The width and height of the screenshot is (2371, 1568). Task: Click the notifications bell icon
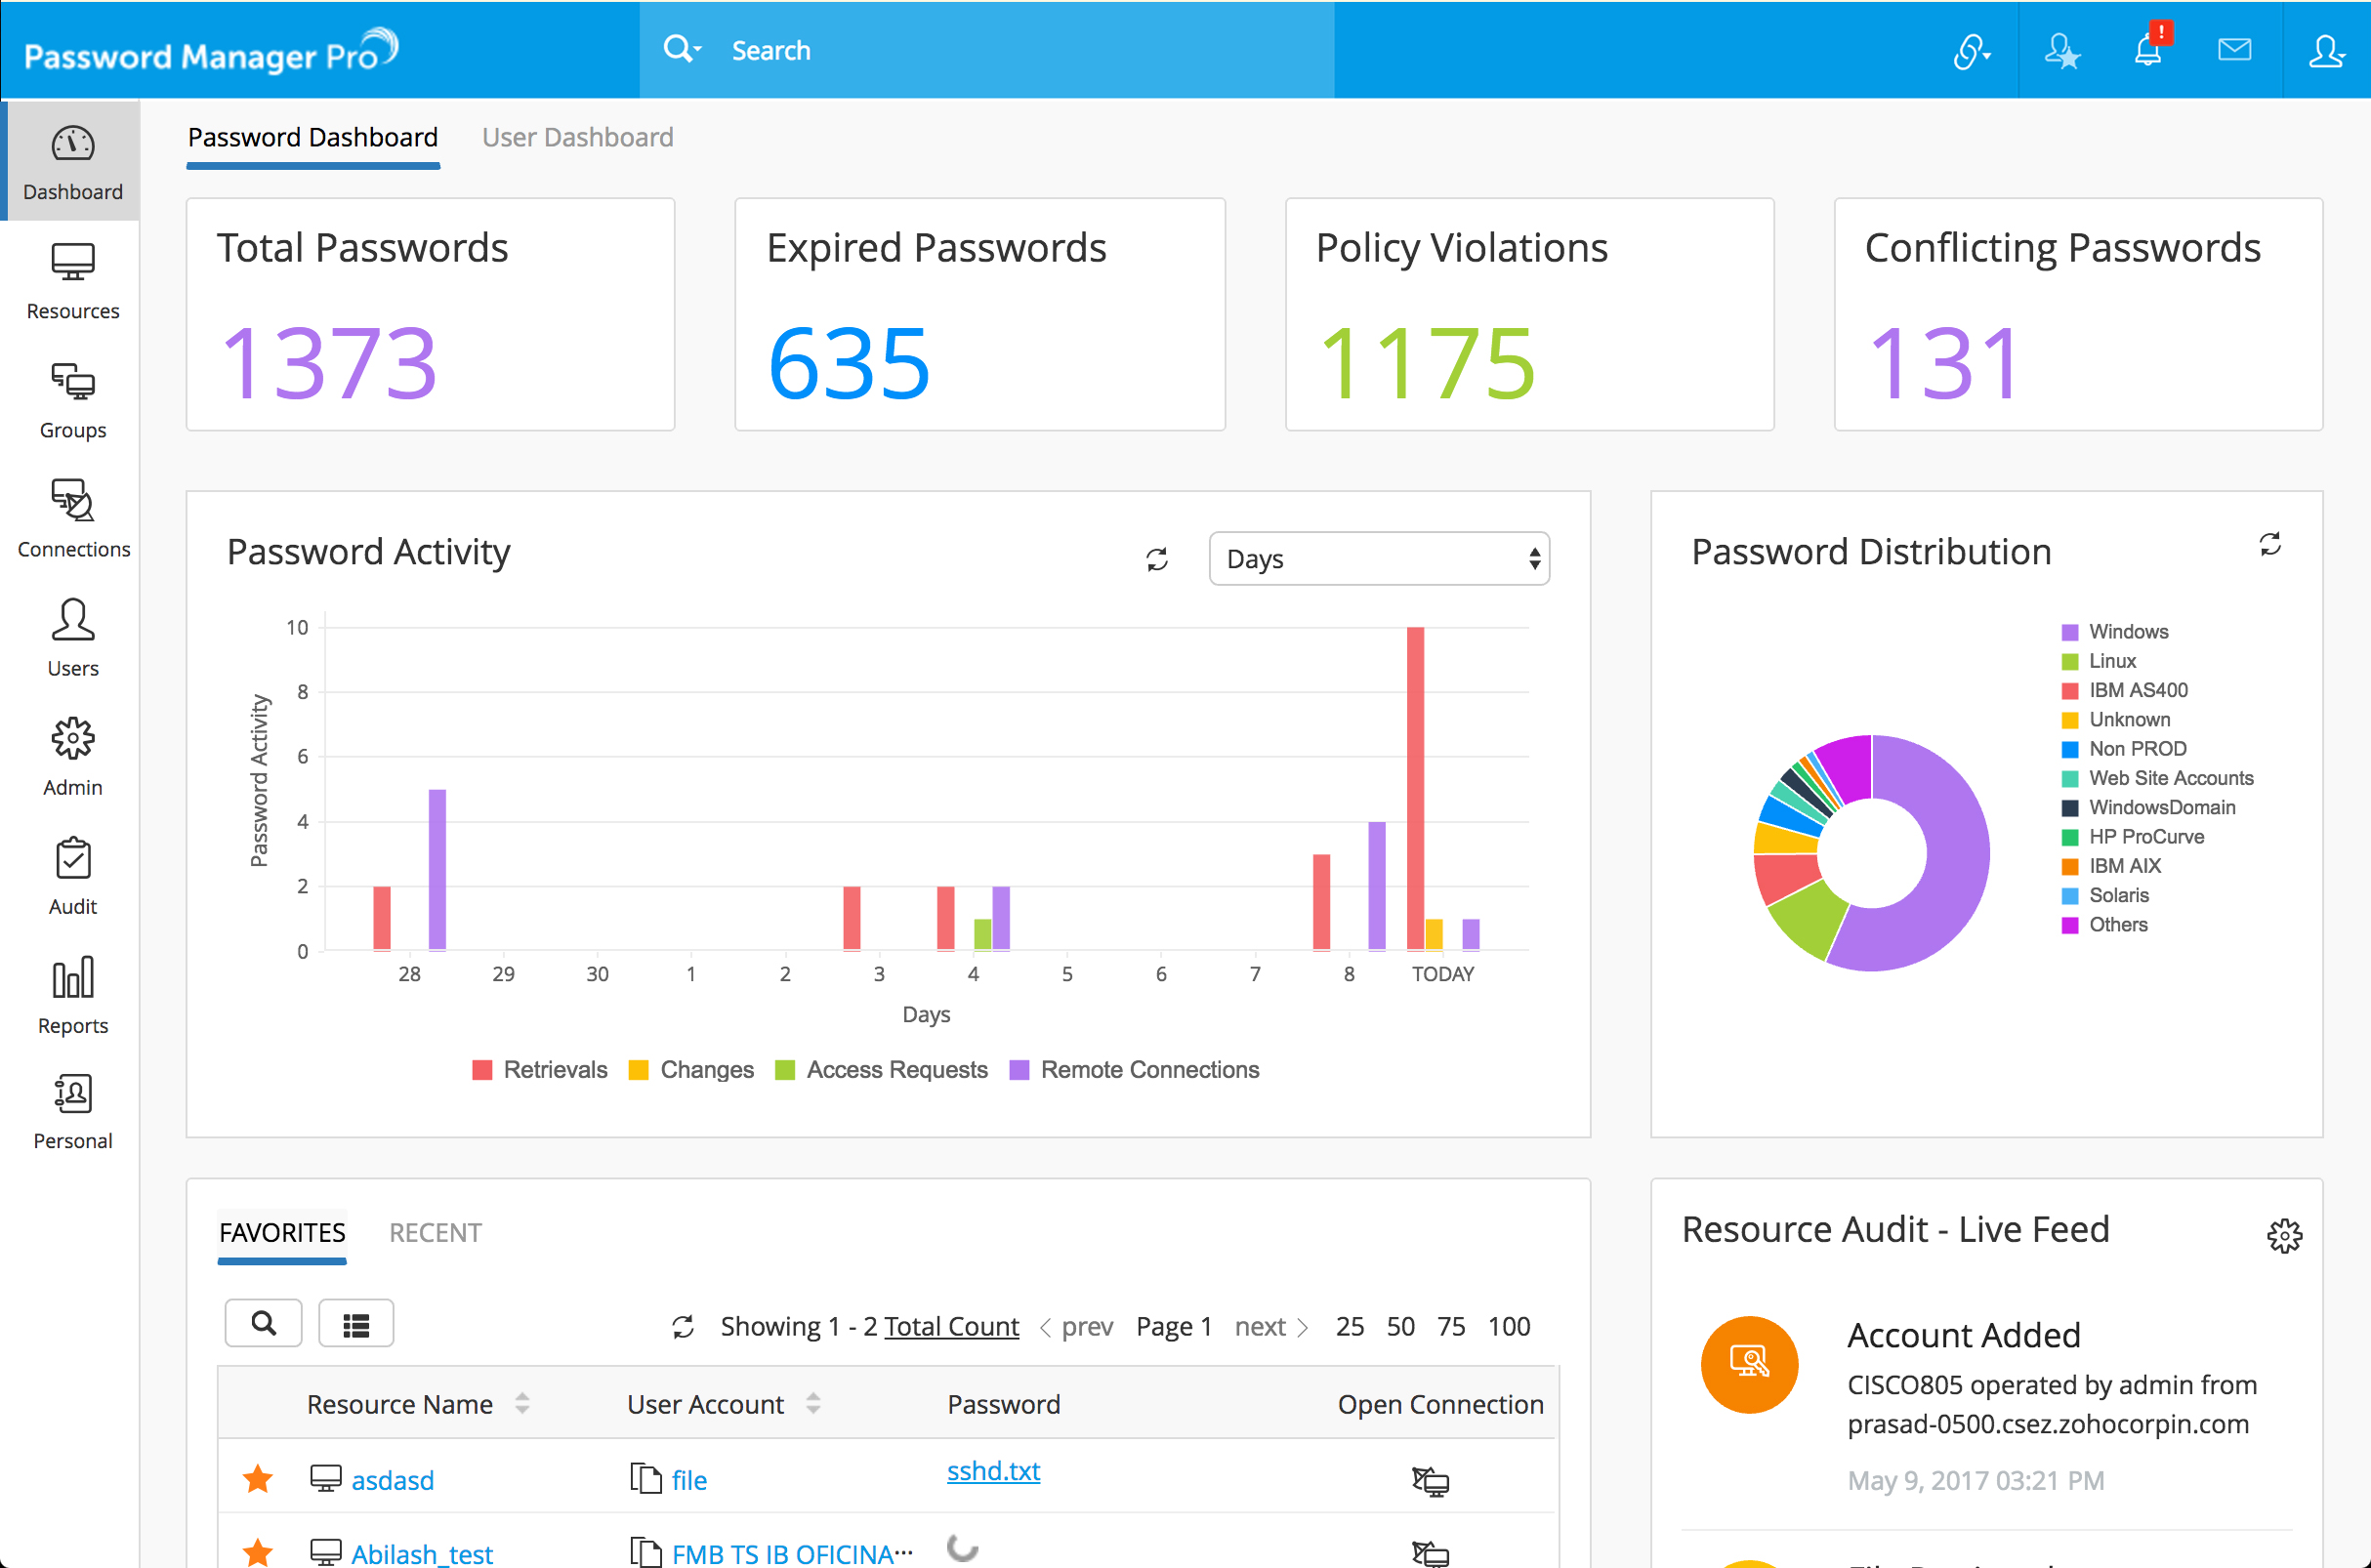click(x=2147, y=50)
